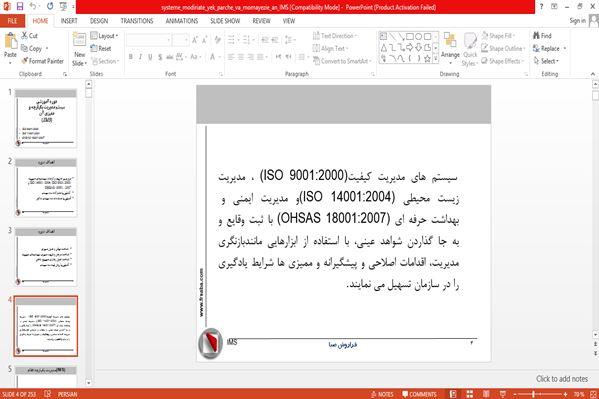Switch to Slide Sorter view icon
This screenshot has height=399, width=599.
469,394
